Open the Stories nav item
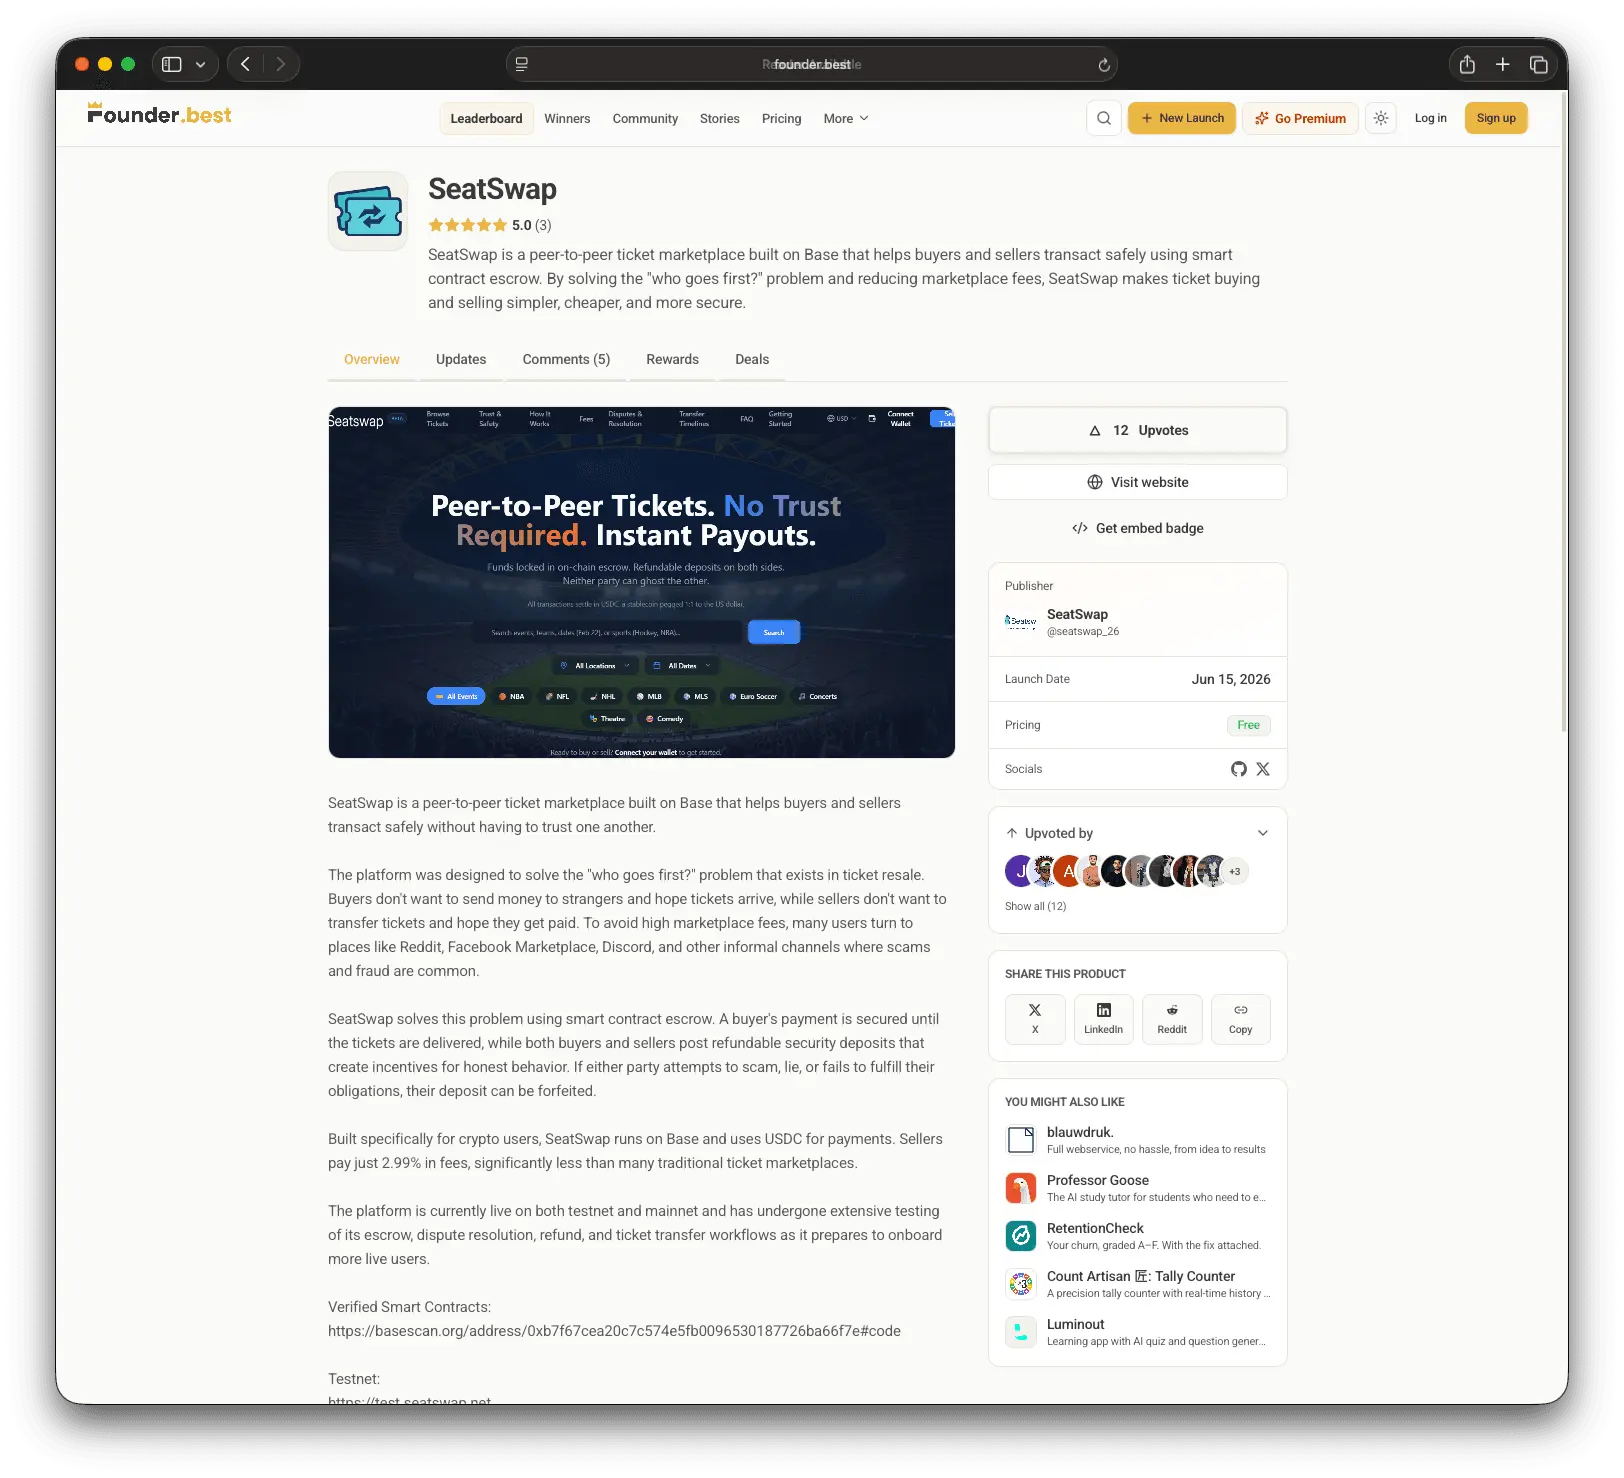1624x1478 pixels. point(720,118)
